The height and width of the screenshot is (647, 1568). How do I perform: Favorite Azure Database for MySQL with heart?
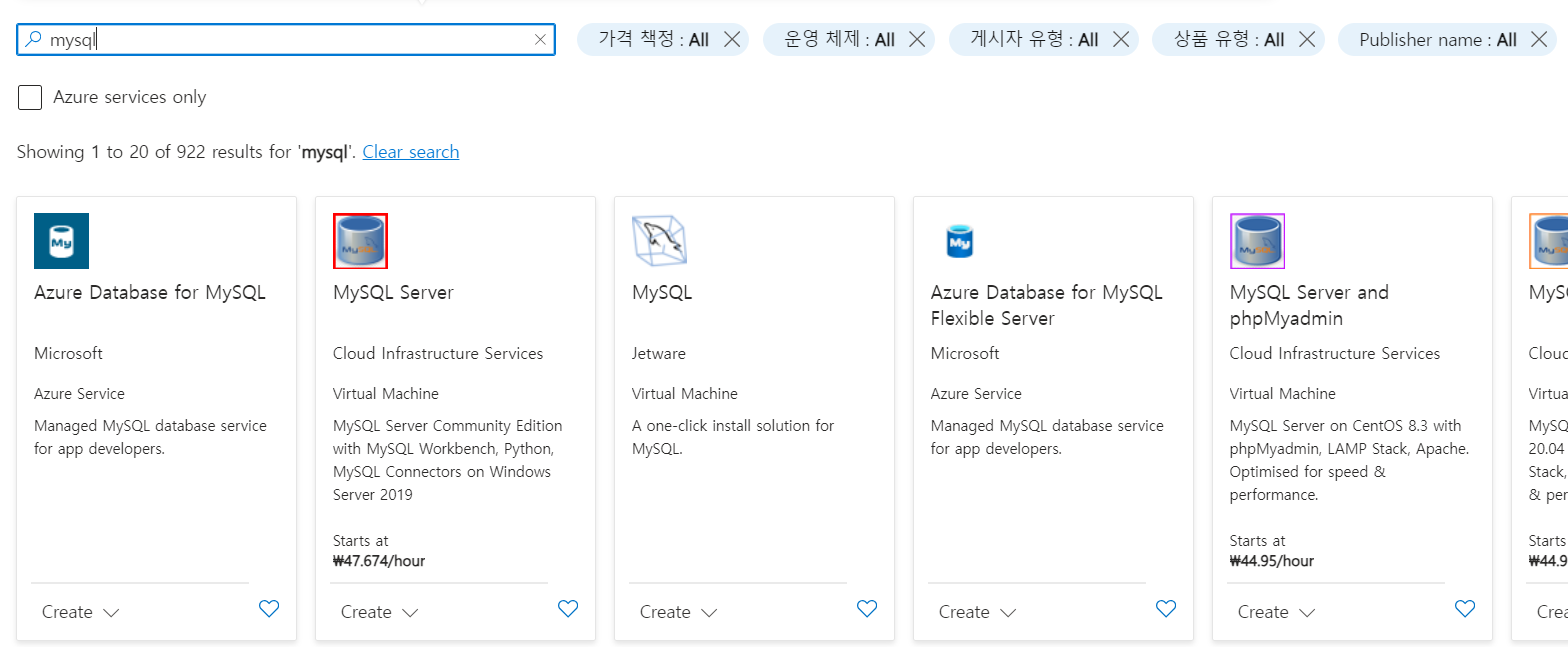269,608
